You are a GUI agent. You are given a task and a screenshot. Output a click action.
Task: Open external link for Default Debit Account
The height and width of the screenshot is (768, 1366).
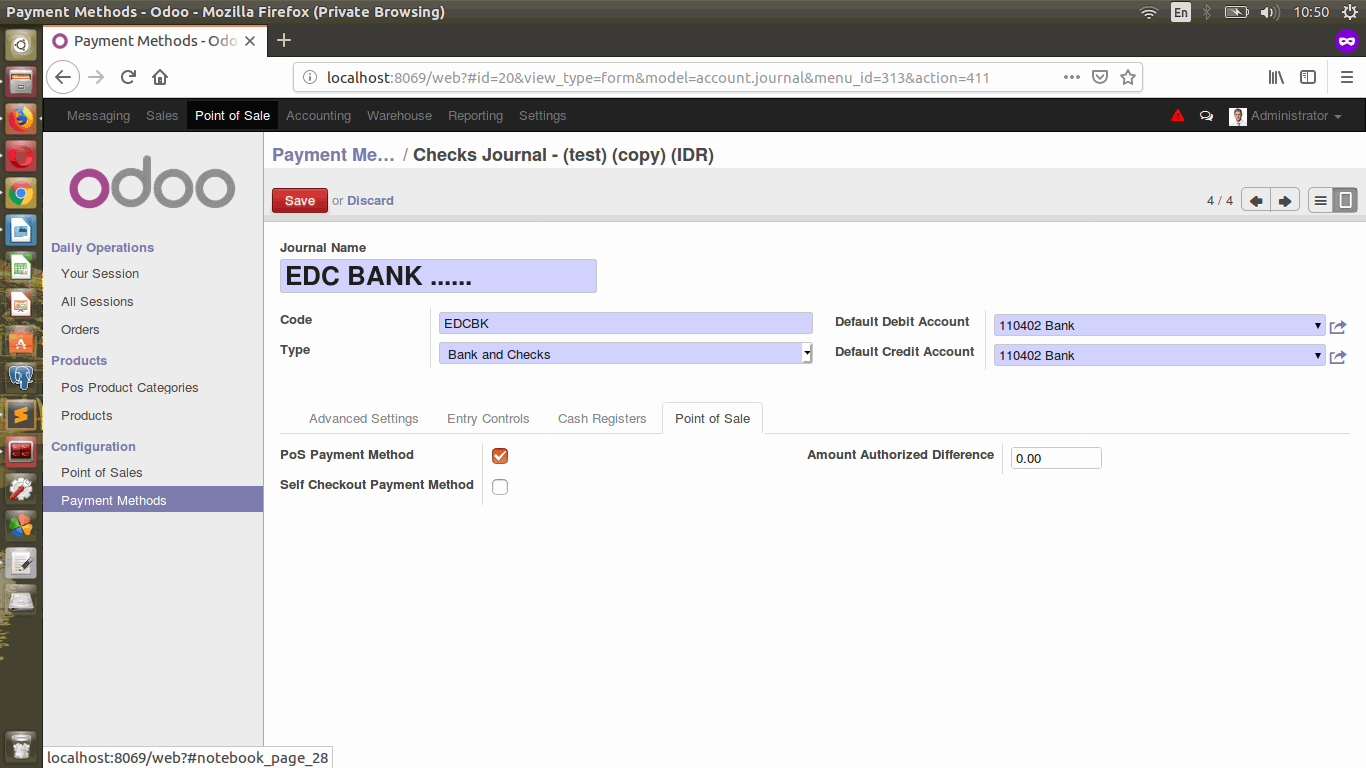click(1338, 327)
